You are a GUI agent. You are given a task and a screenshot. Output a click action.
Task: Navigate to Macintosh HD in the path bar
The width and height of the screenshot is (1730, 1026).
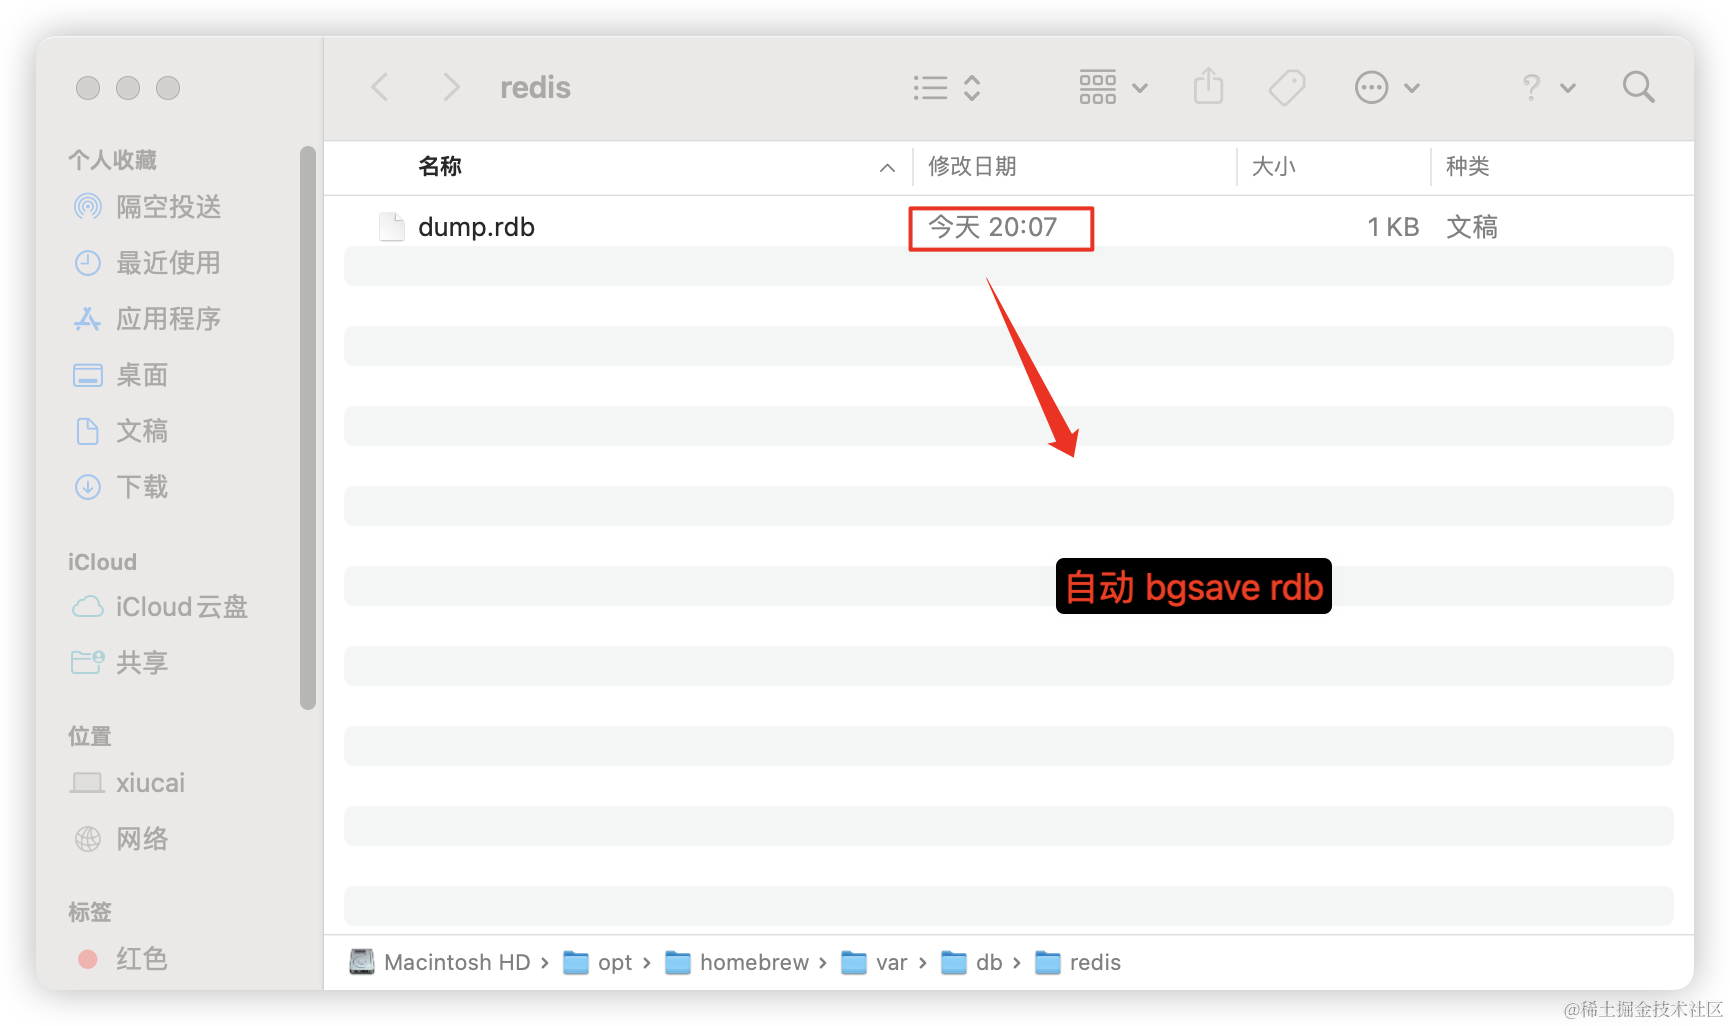click(457, 962)
